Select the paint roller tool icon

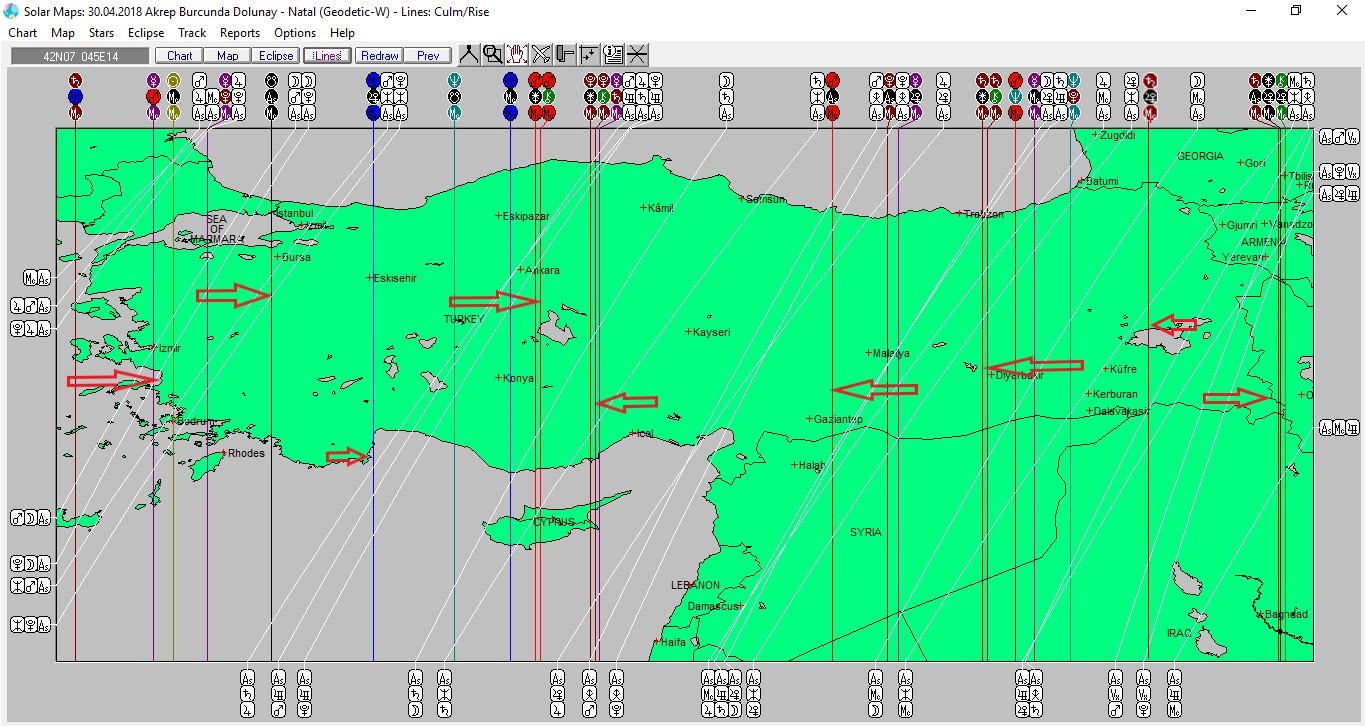point(565,55)
